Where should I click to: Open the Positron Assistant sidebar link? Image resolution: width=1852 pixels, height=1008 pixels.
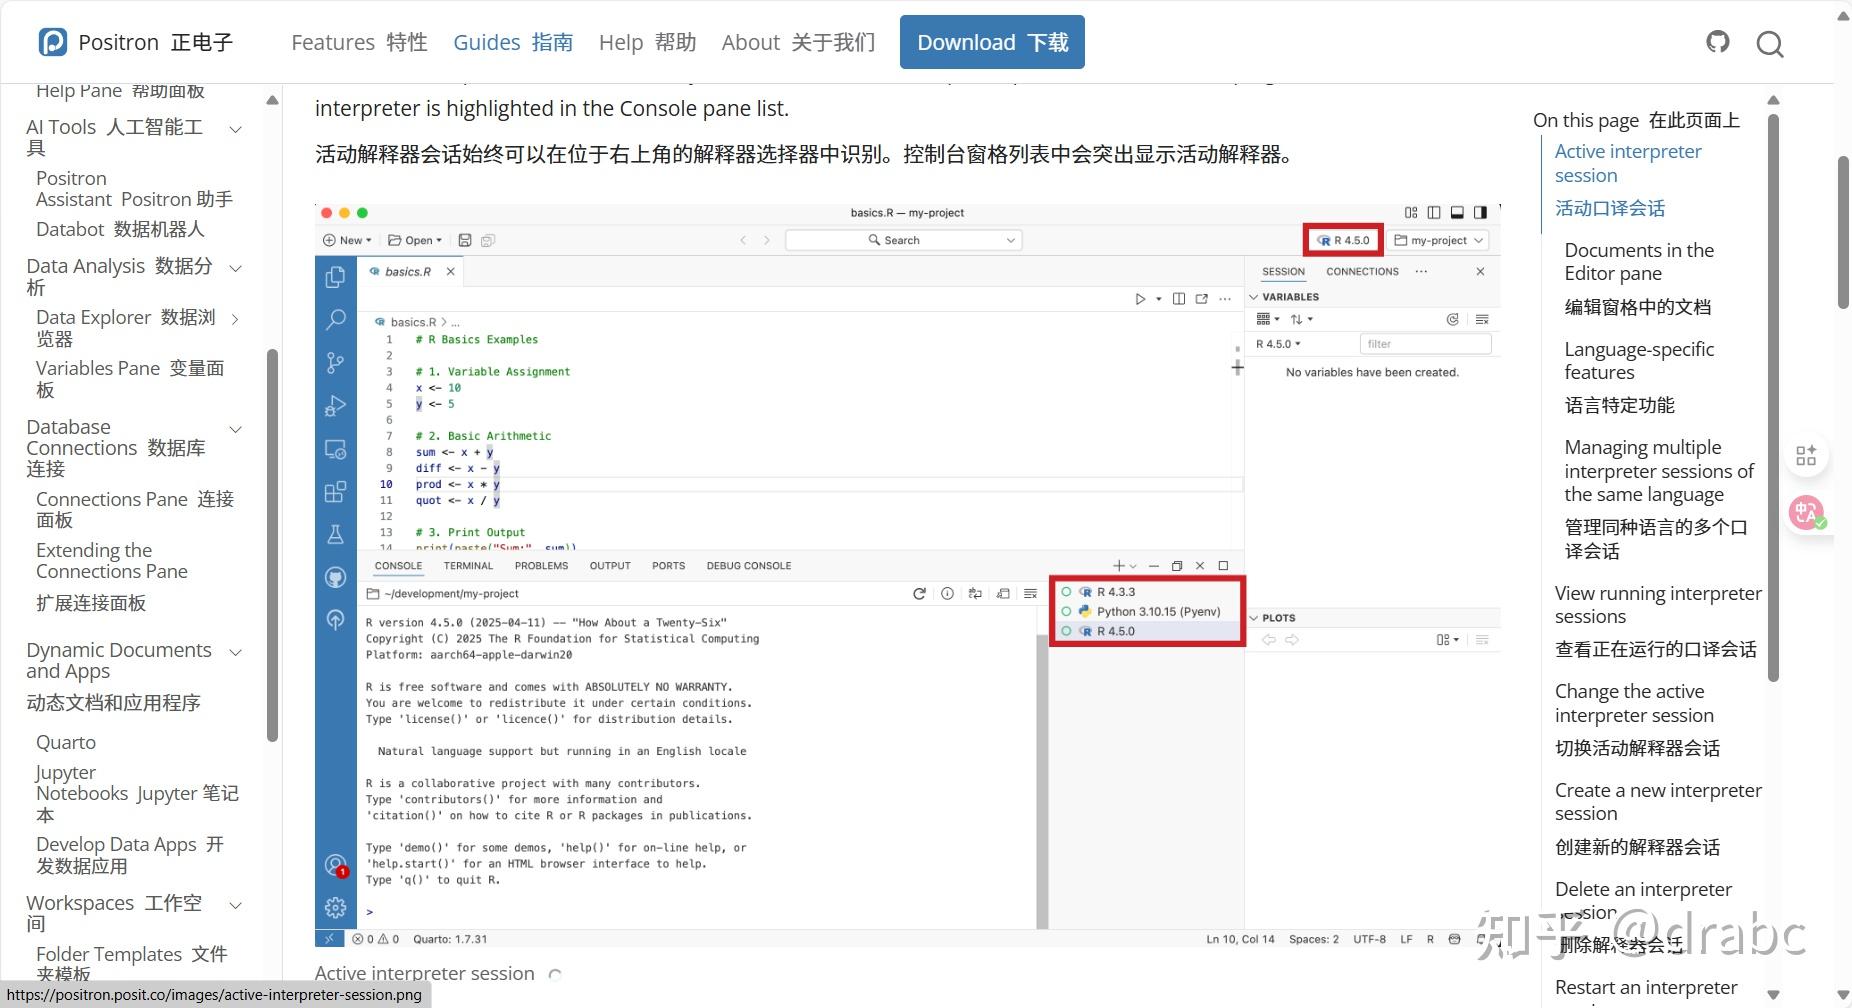134,189
